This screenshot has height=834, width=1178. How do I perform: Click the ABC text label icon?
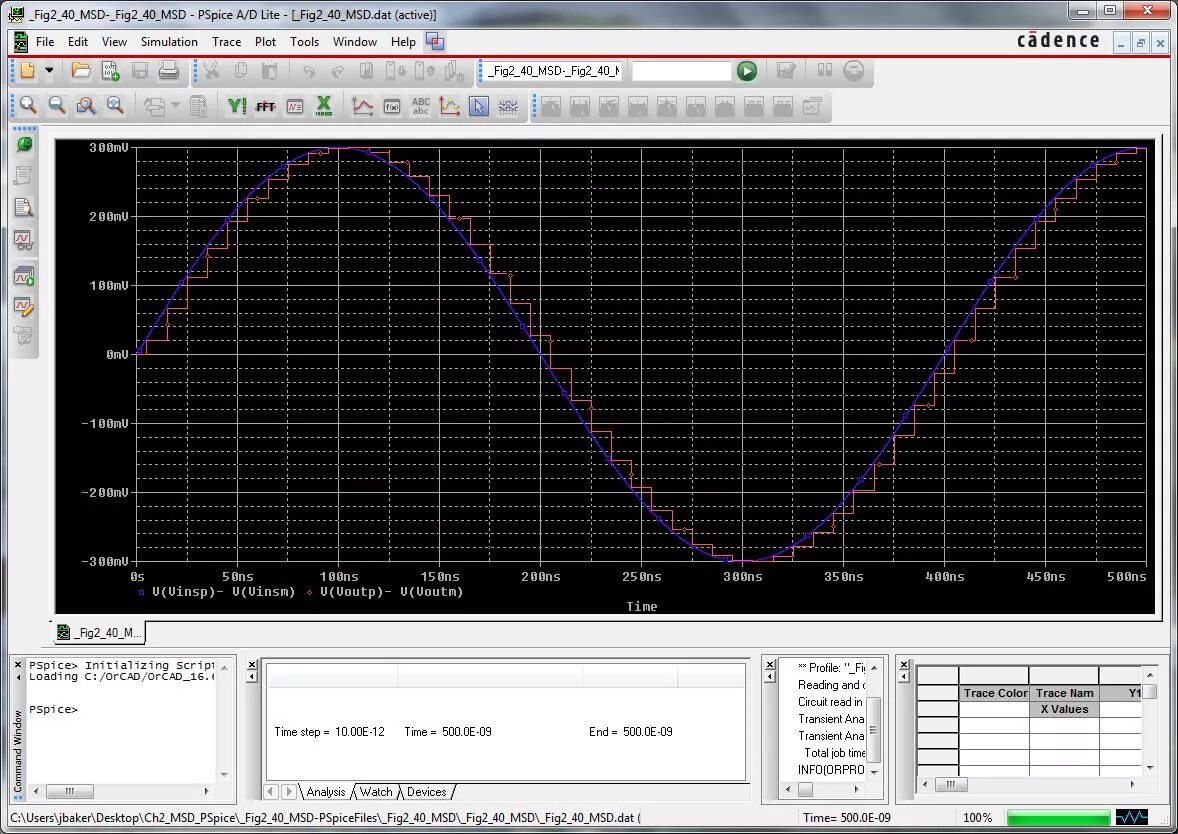click(421, 105)
